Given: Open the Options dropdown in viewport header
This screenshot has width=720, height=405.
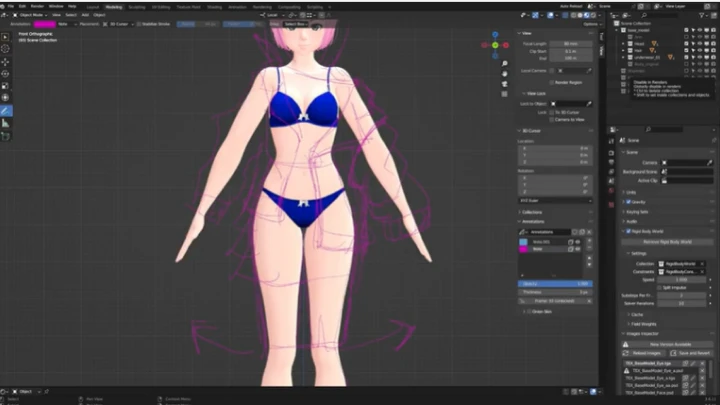Looking at the screenshot, I should point(592,24).
